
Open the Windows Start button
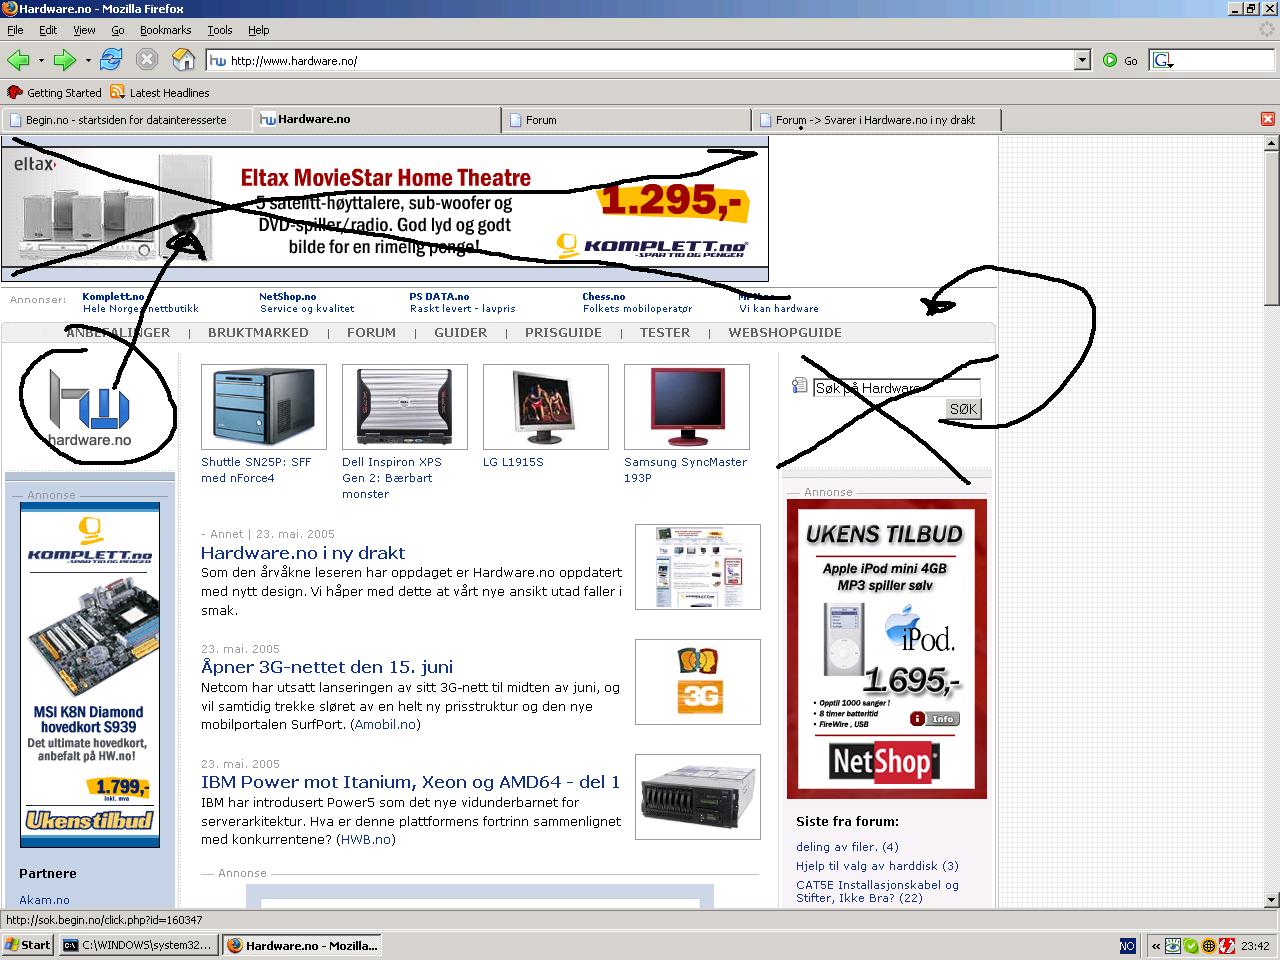coord(28,945)
